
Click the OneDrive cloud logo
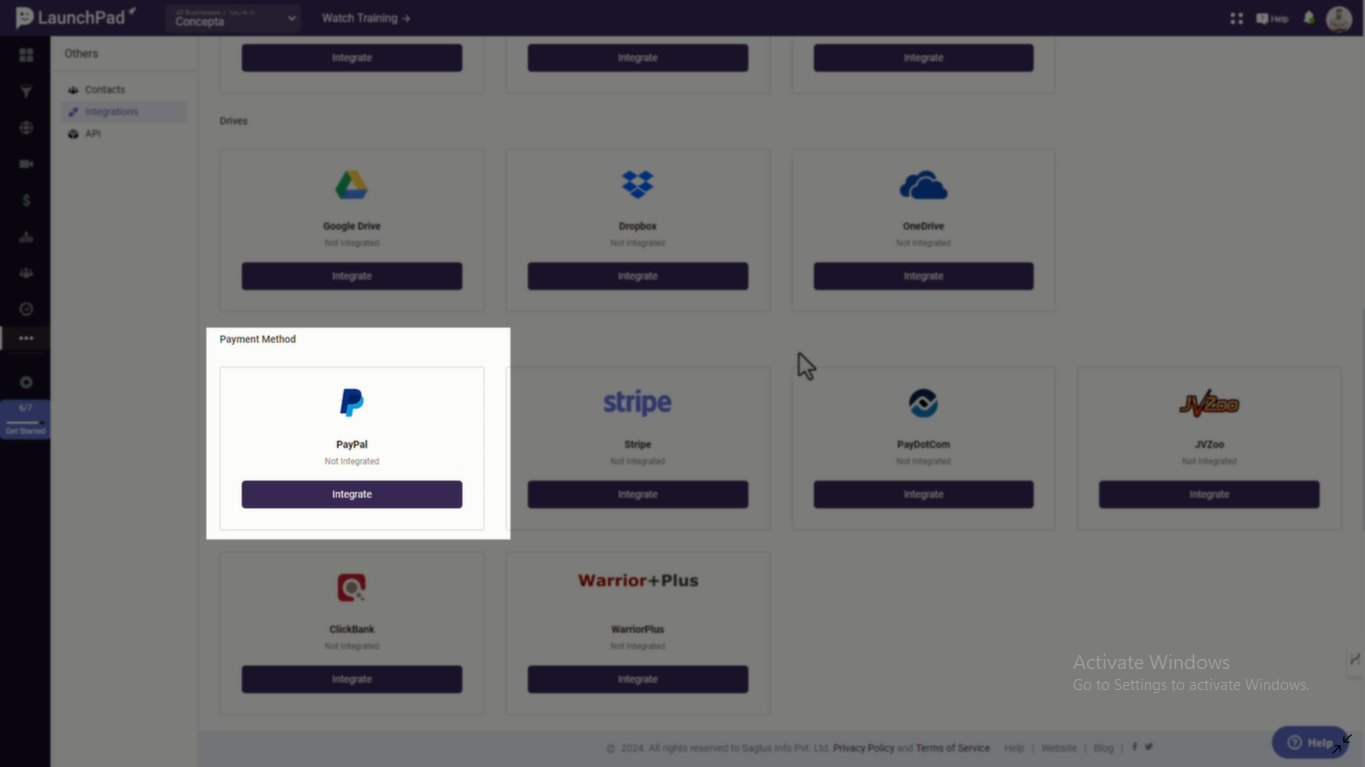(x=923, y=185)
